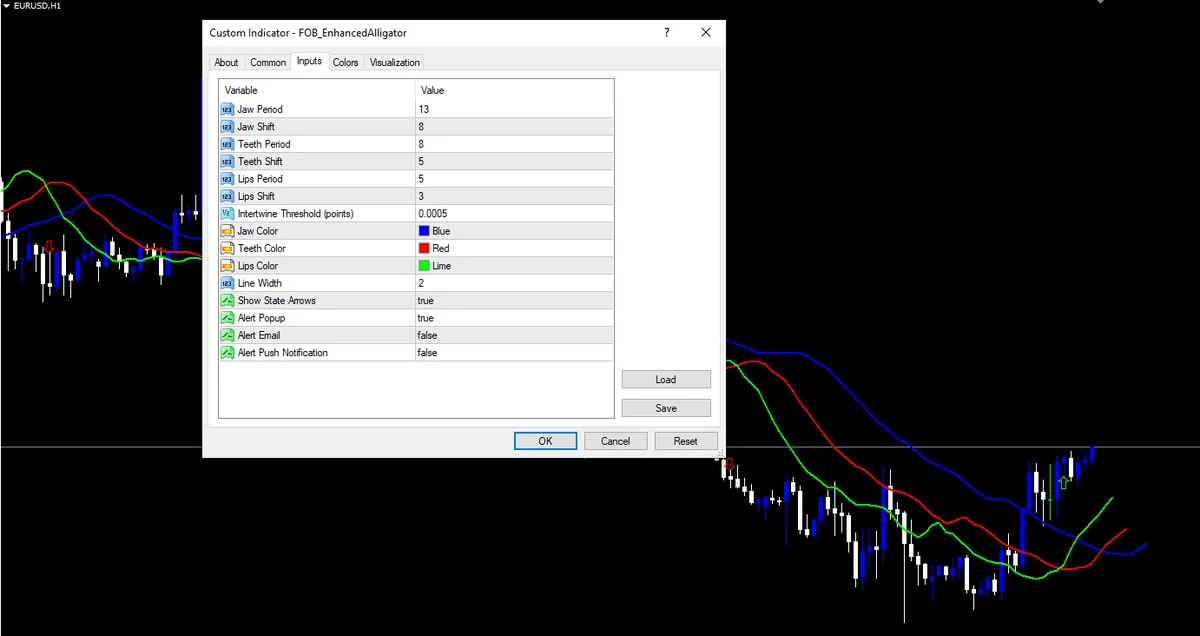
Task: Click the green up arrow on the chart
Action: [x=1063, y=483]
